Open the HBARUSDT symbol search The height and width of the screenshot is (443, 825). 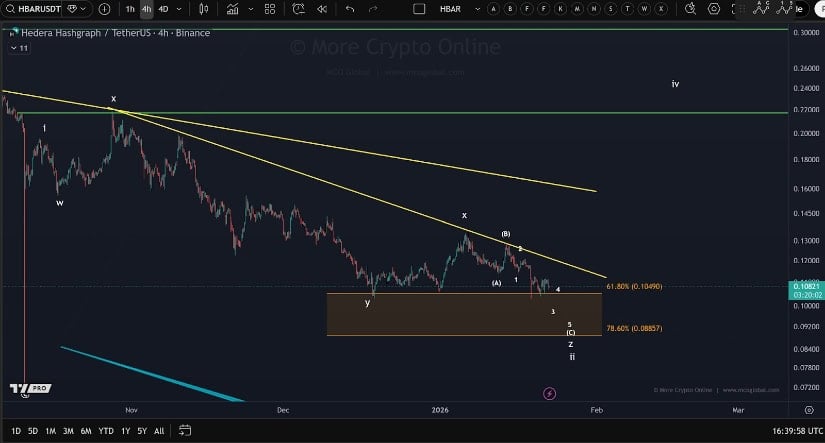click(x=38, y=9)
